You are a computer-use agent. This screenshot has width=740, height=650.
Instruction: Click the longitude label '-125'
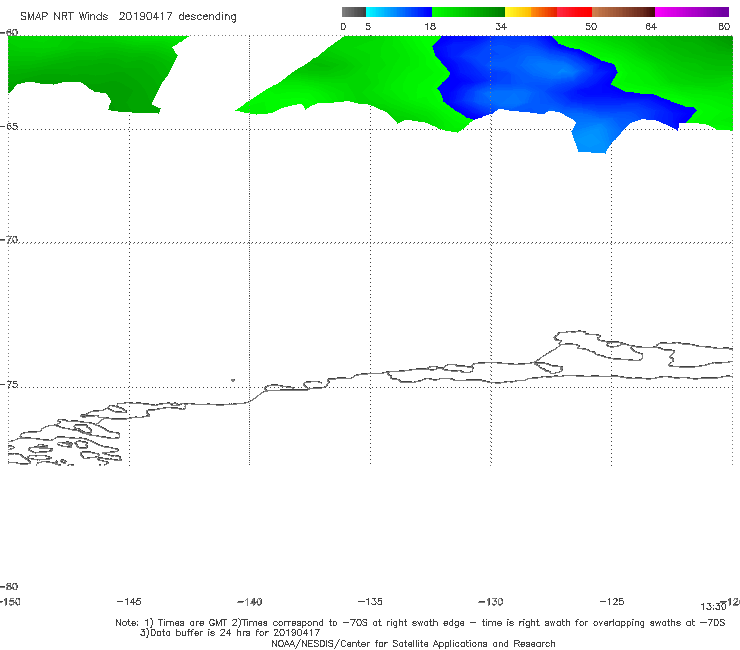click(x=612, y=601)
